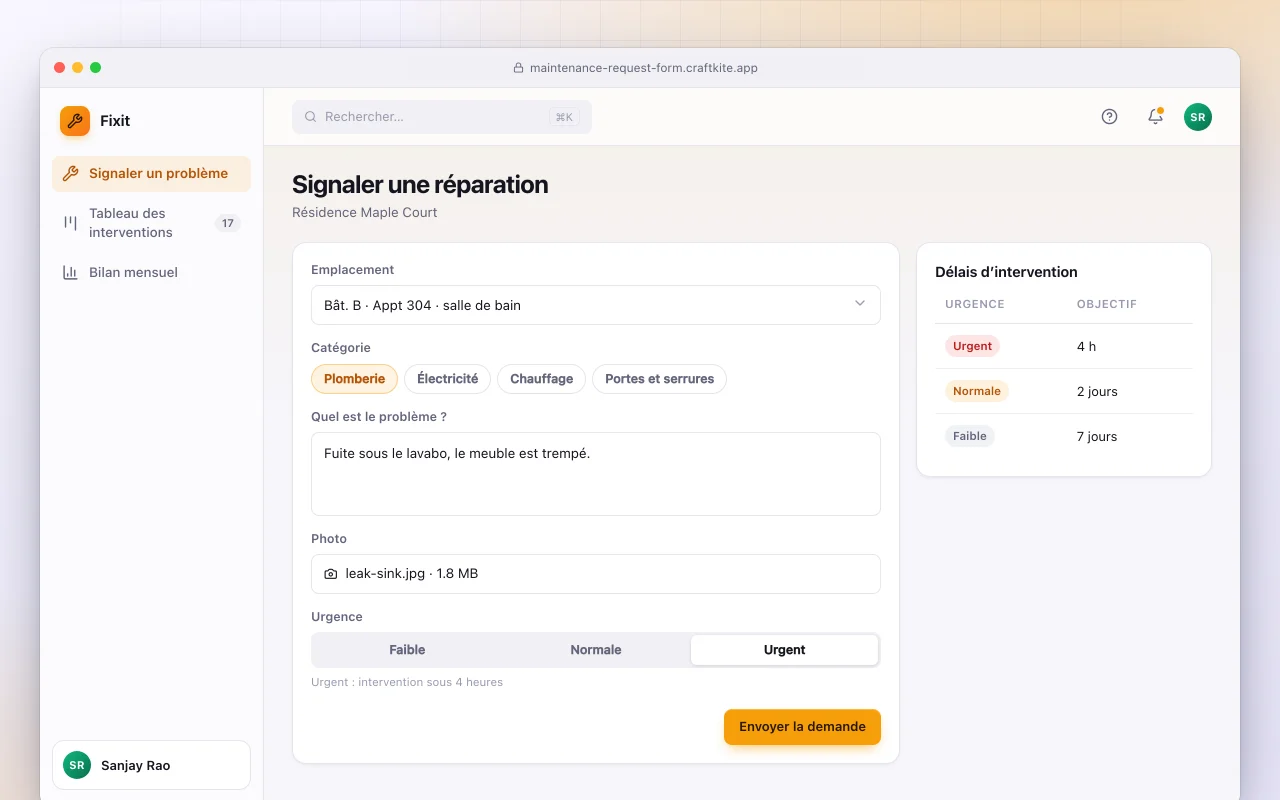Set urgency to Faible
The width and height of the screenshot is (1280, 800).
(407, 650)
